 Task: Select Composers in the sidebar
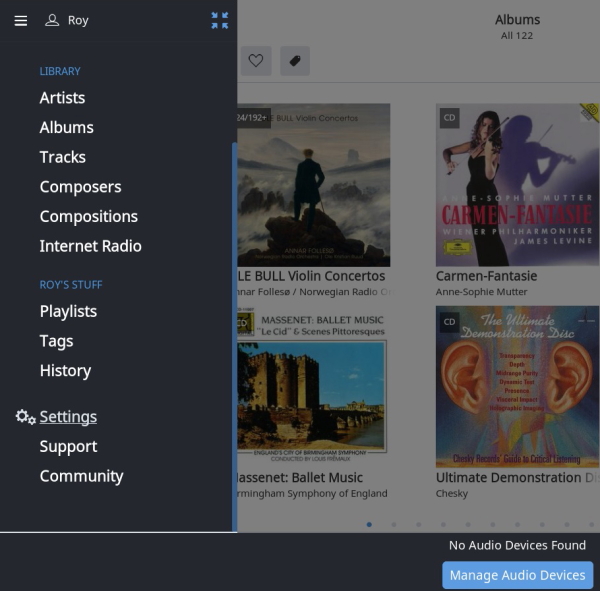pyautogui.click(x=80, y=187)
